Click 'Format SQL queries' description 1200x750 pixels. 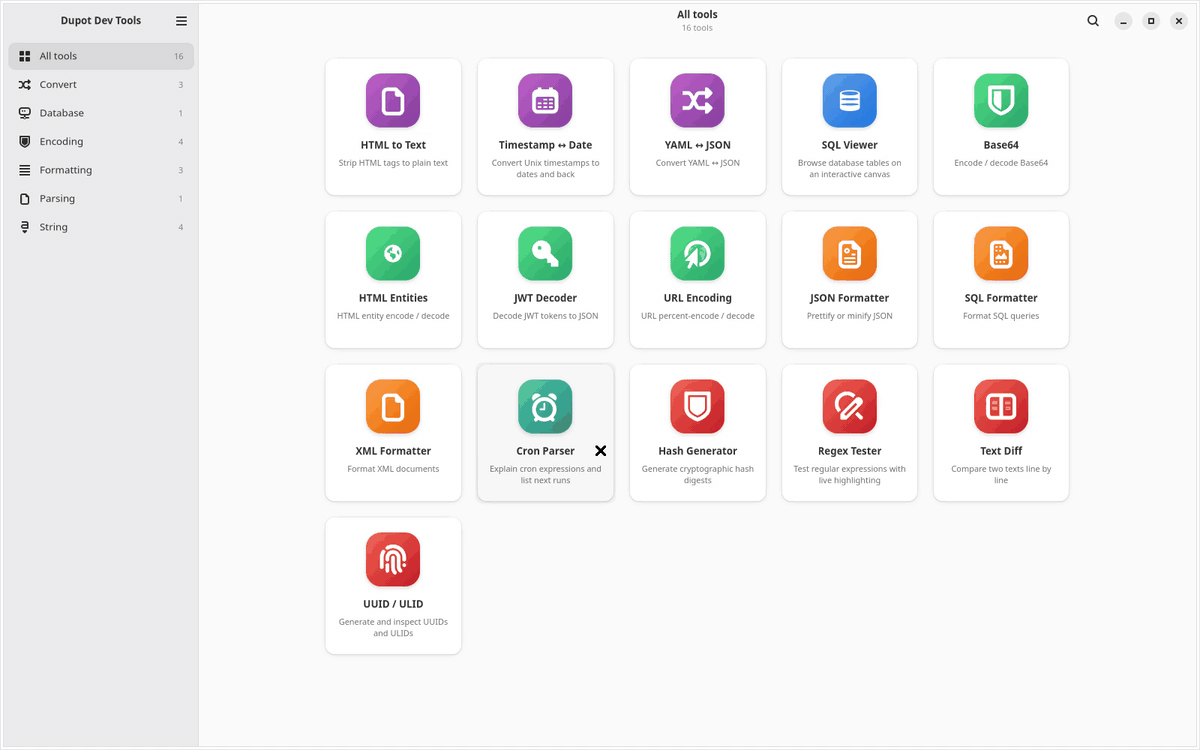1001,316
